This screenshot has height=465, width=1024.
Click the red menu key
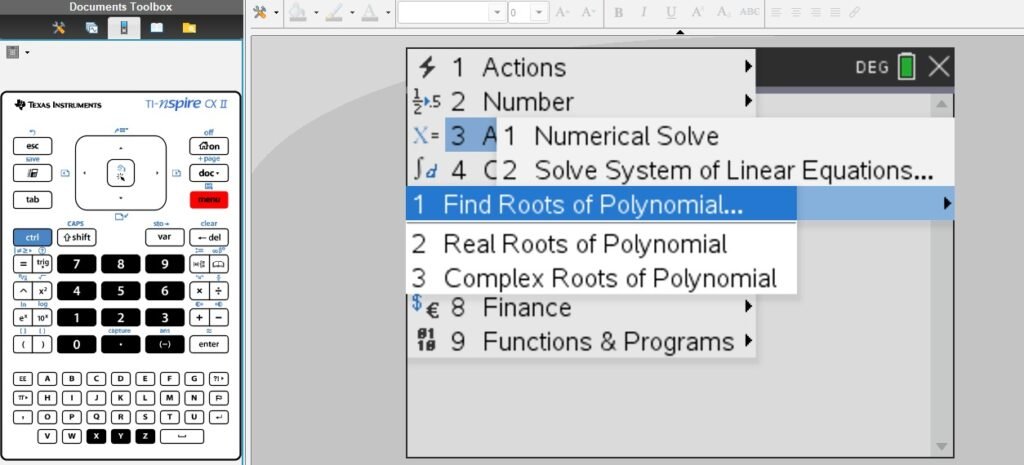coord(209,200)
